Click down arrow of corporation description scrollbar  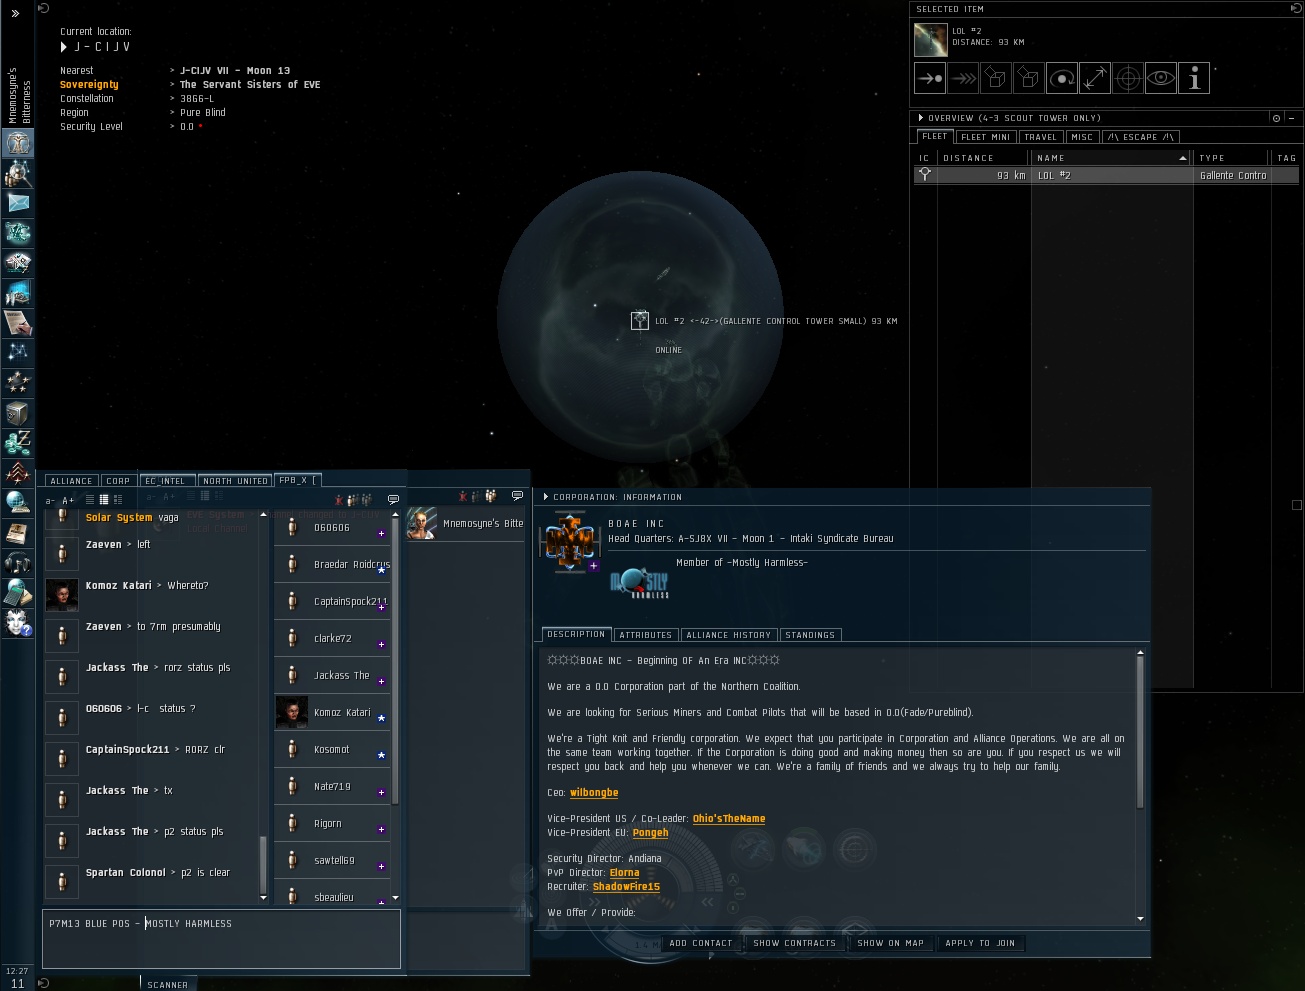(1140, 918)
